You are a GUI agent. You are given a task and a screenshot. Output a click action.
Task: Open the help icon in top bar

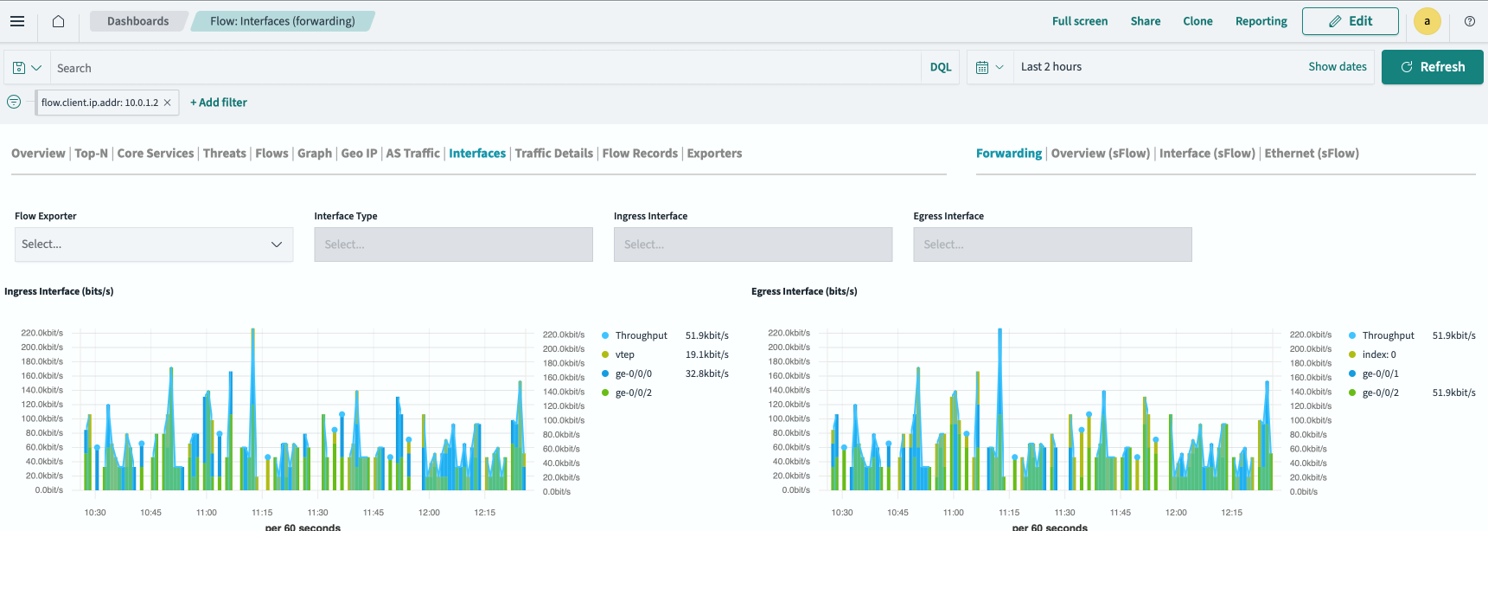[1469, 21]
